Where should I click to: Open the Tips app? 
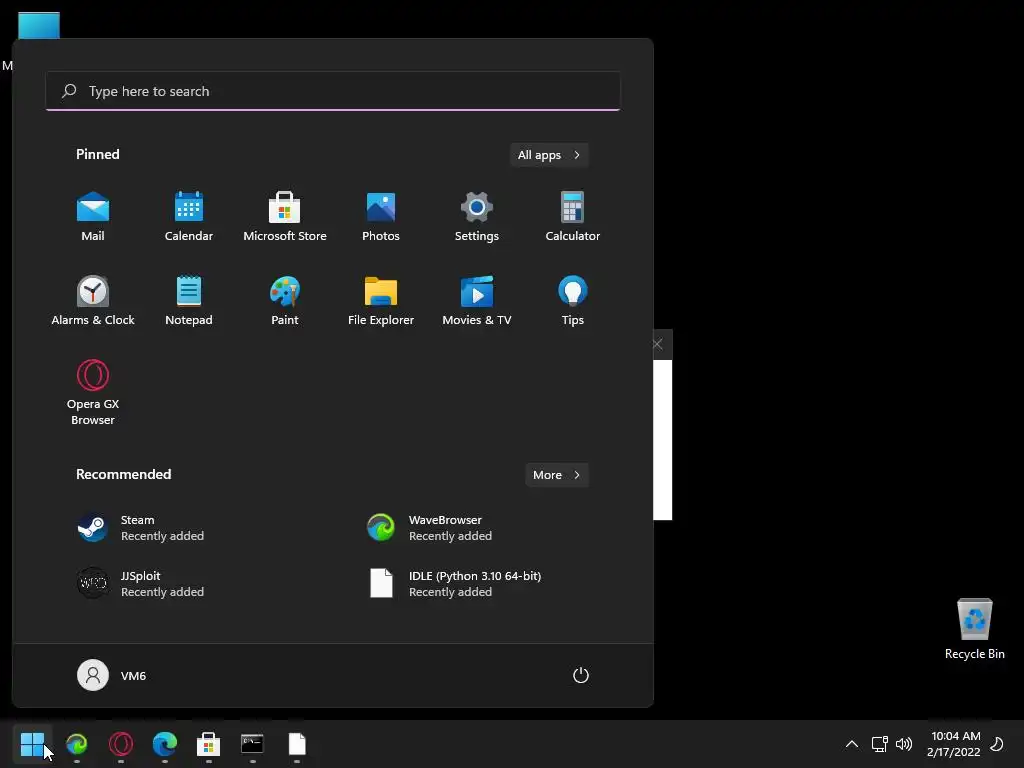pos(573,300)
